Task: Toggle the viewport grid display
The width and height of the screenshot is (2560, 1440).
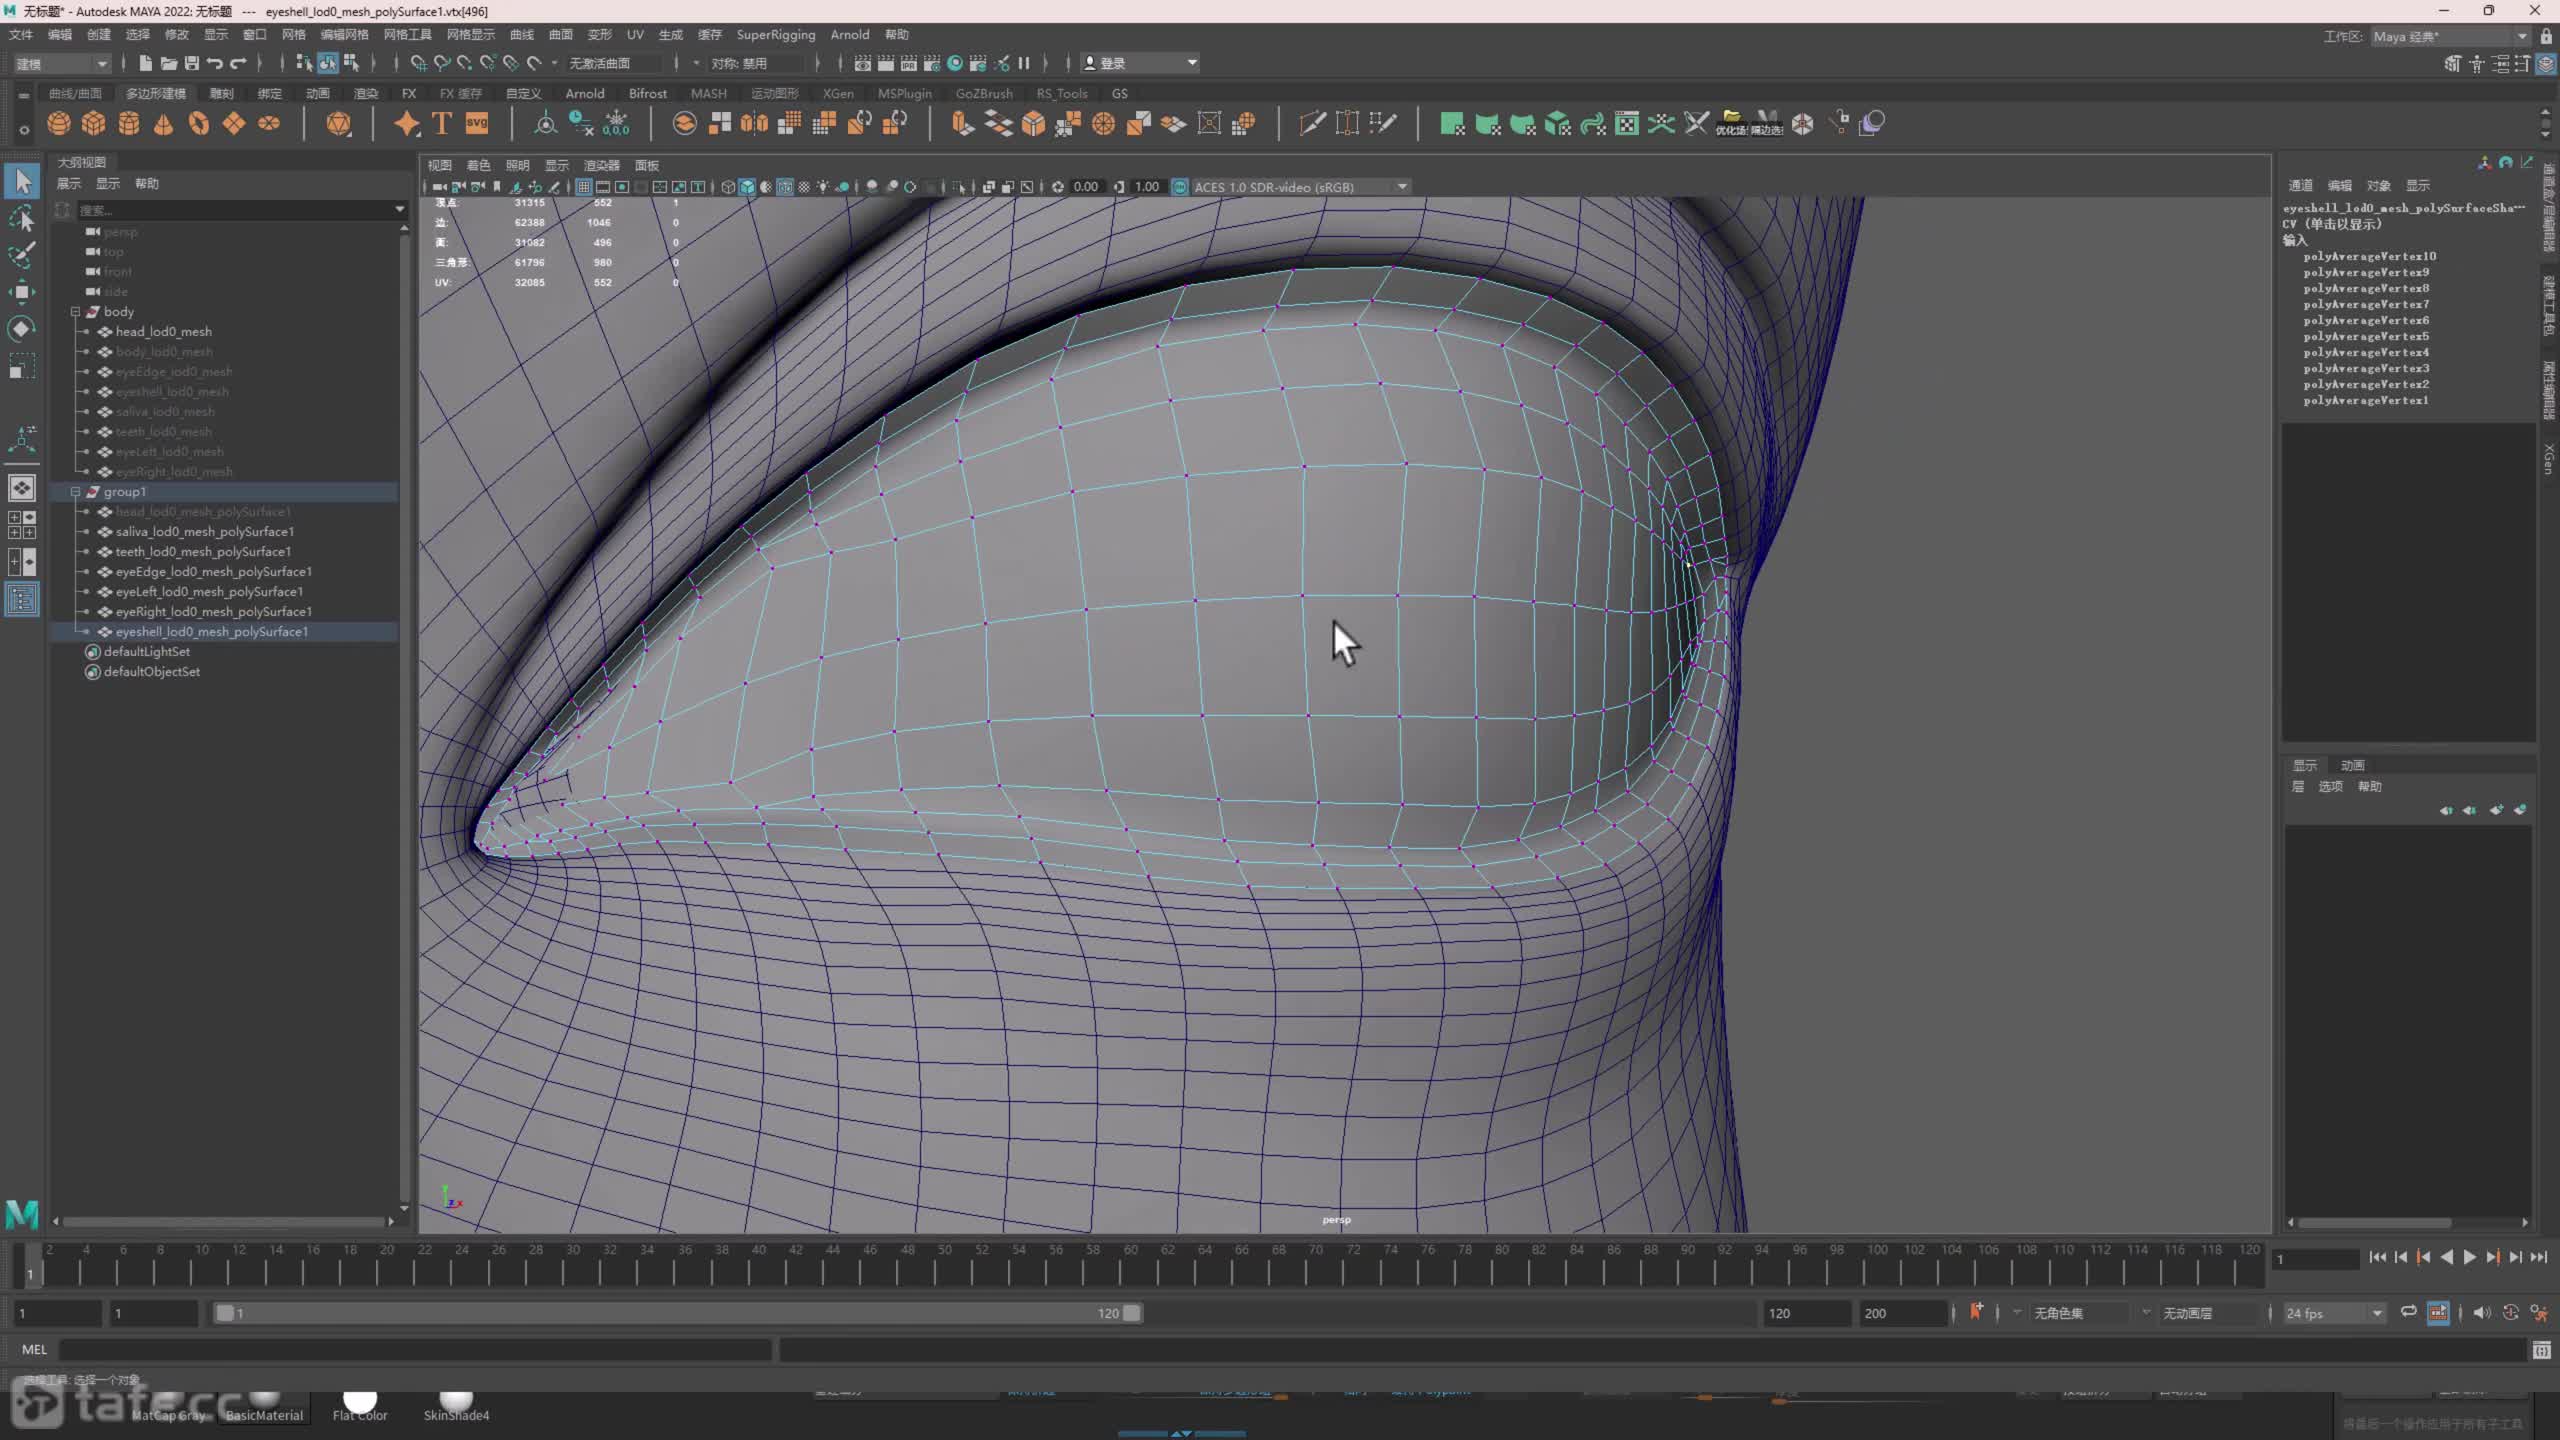Action: coord(583,187)
